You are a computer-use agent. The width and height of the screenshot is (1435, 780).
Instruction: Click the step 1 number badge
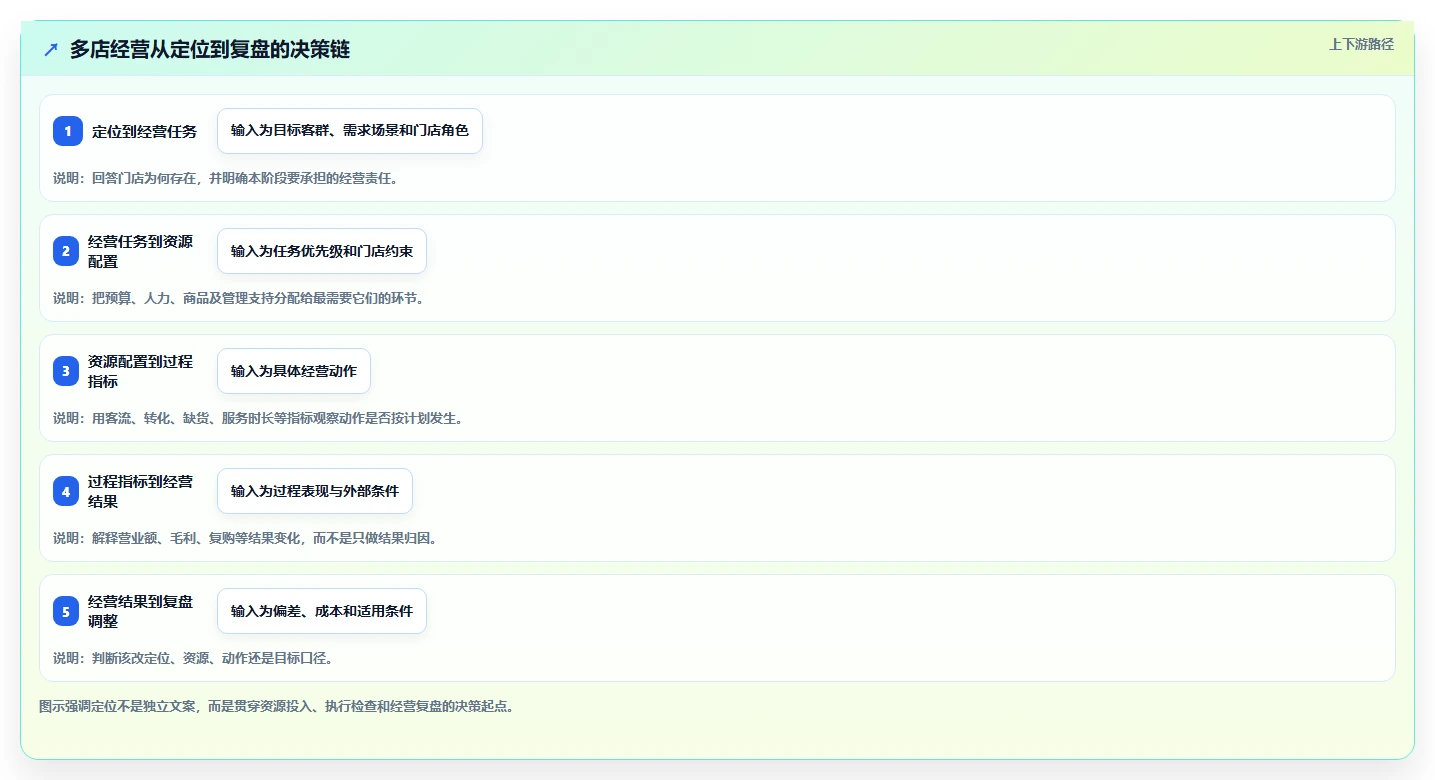pyautogui.click(x=68, y=131)
